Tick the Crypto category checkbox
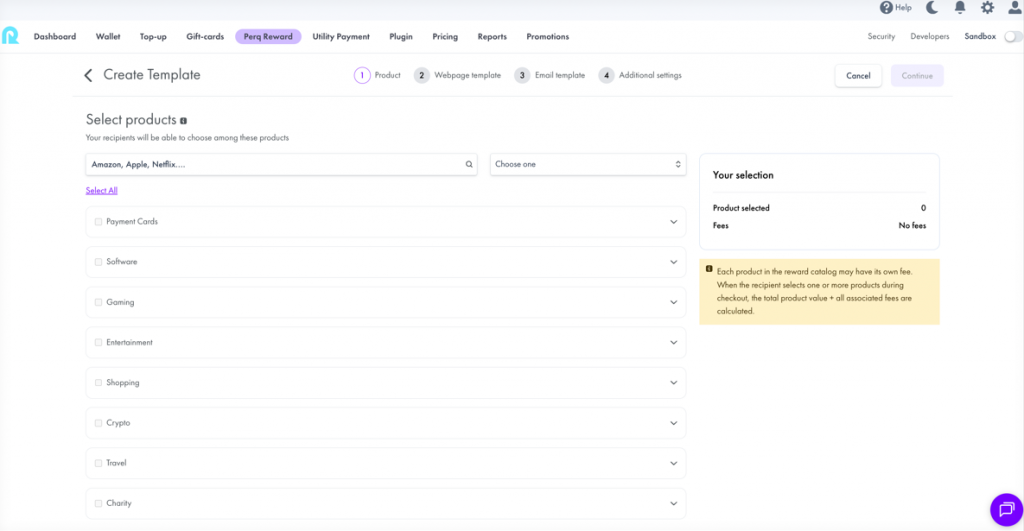This screenshot has width=1024, height=531. coord(98,423)
